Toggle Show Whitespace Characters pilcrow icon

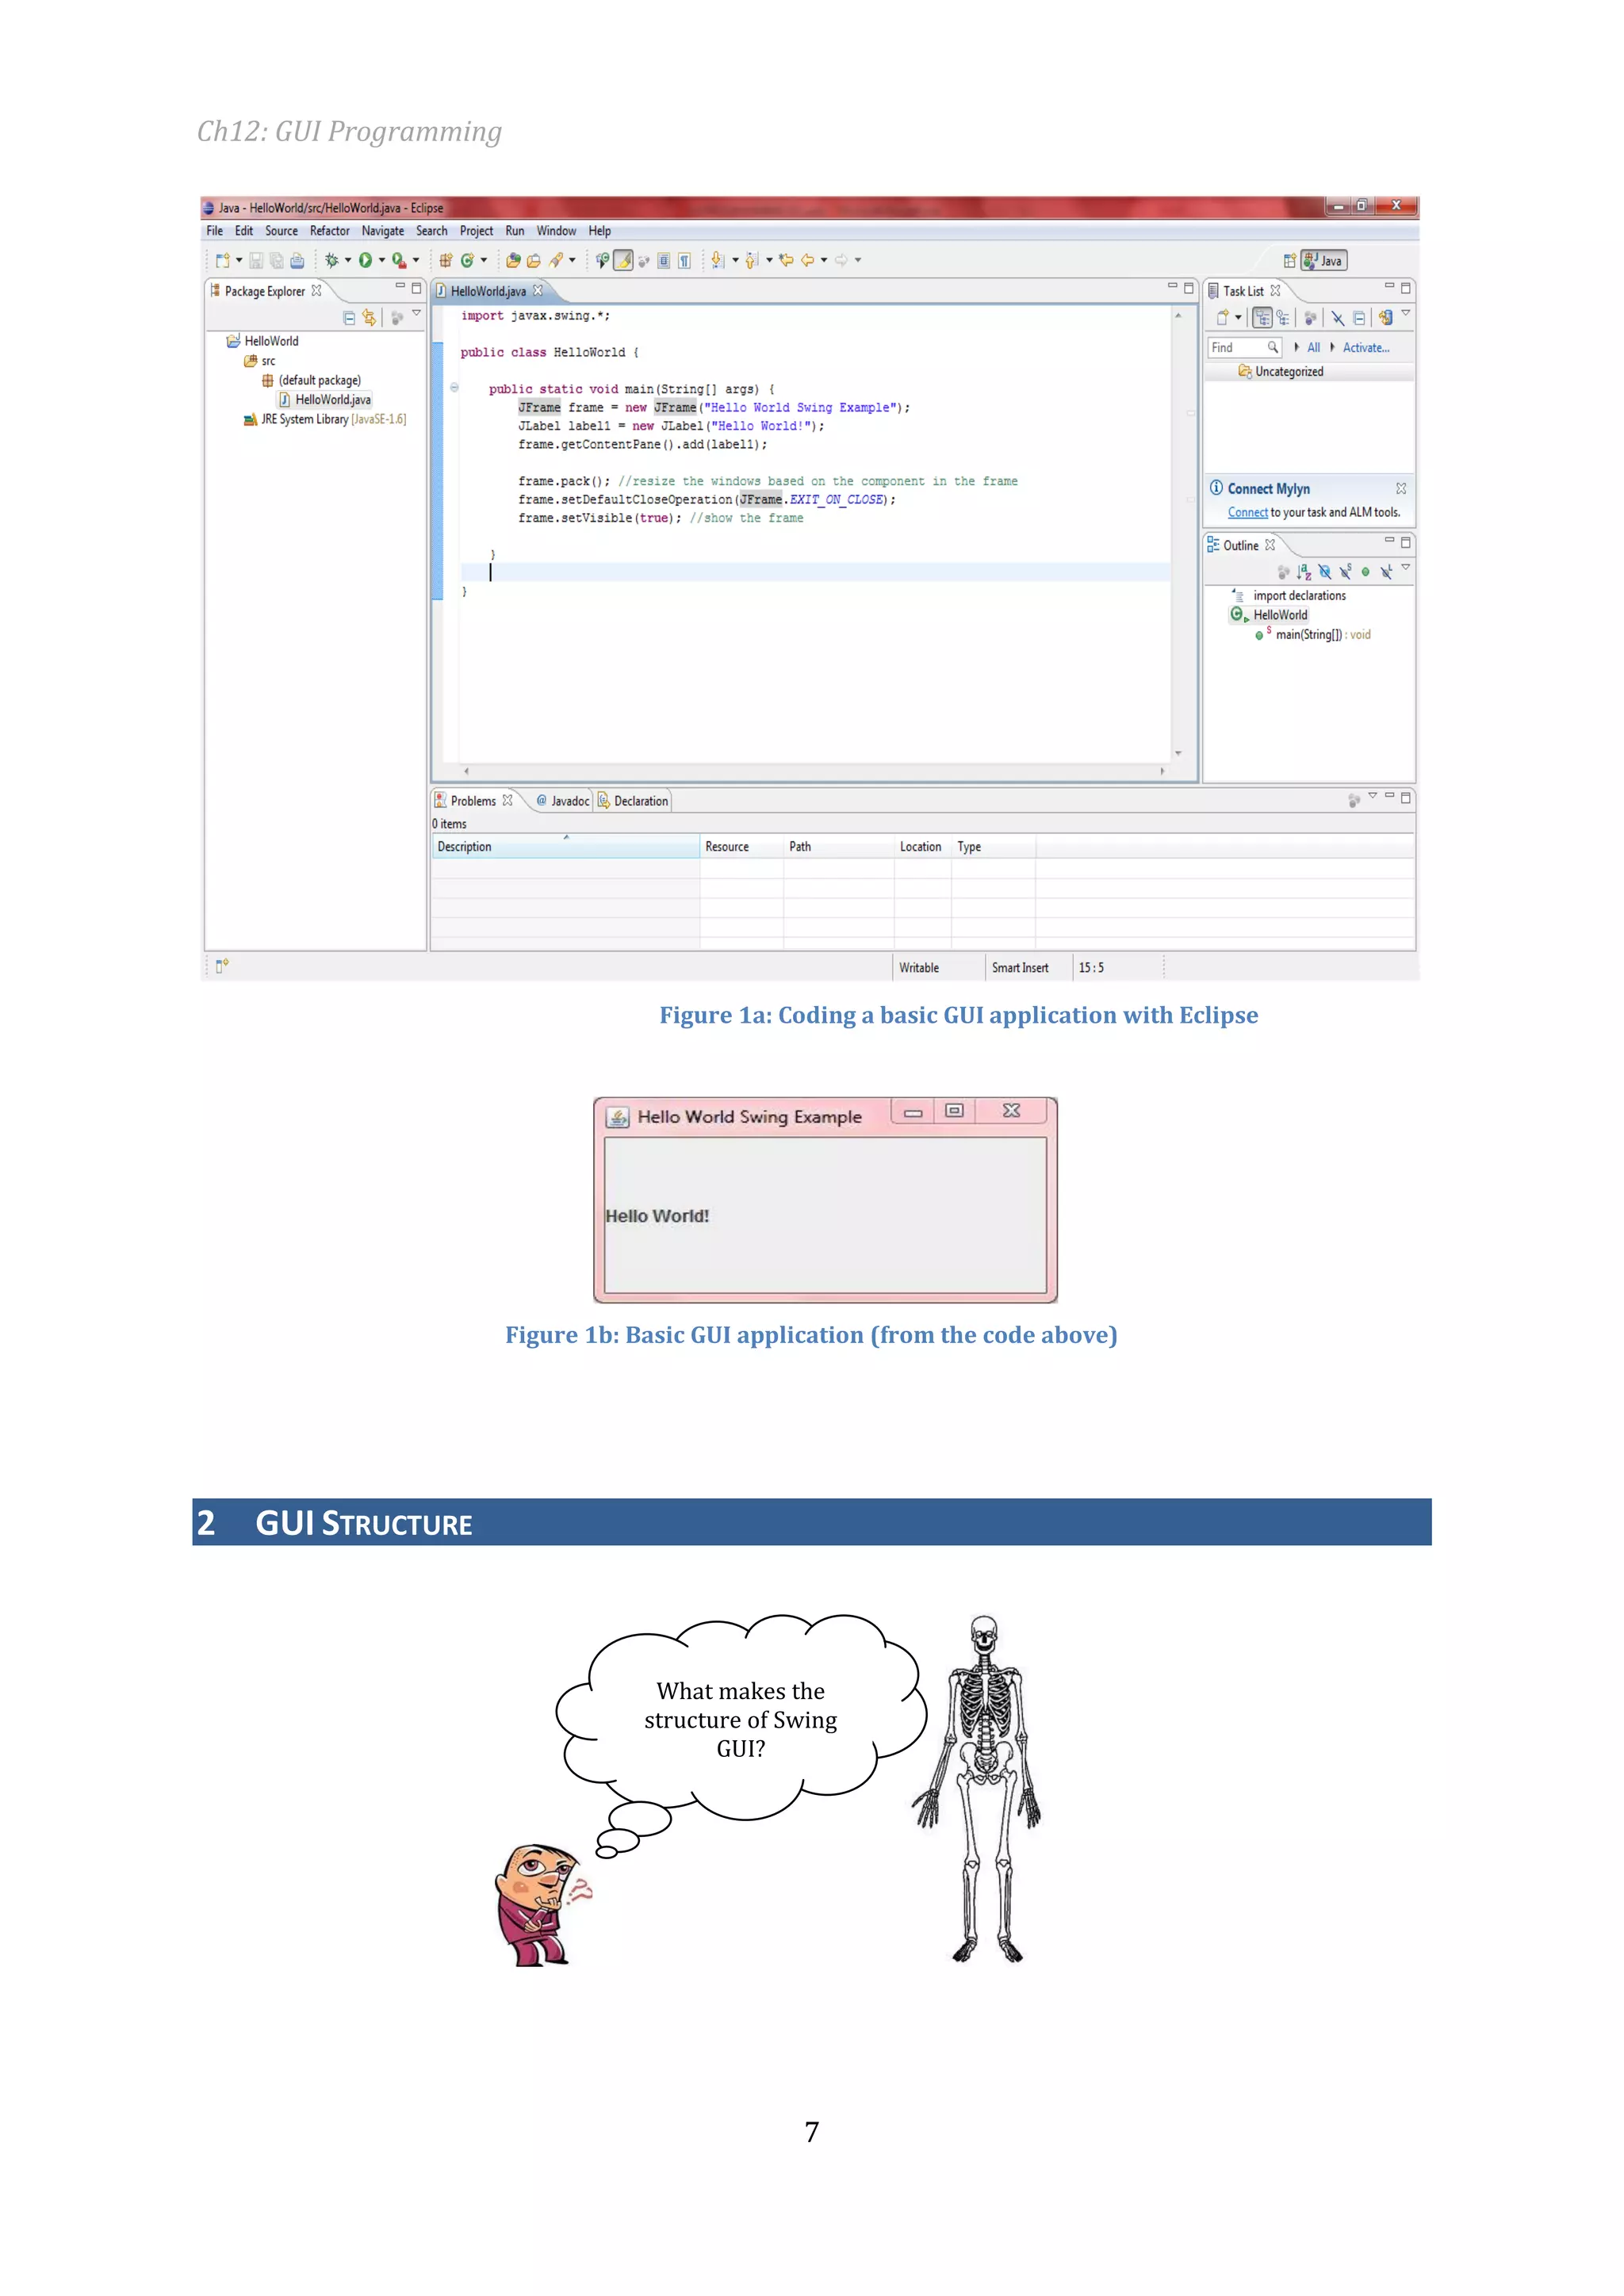(x=684, y=261)
